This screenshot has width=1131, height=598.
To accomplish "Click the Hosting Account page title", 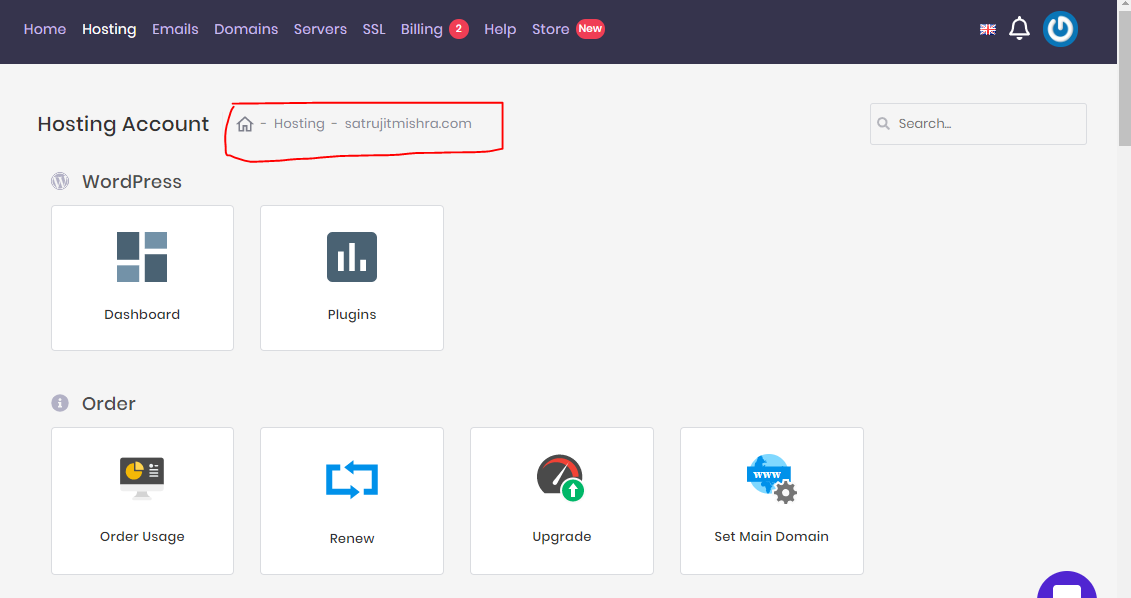I will point(123,124).
